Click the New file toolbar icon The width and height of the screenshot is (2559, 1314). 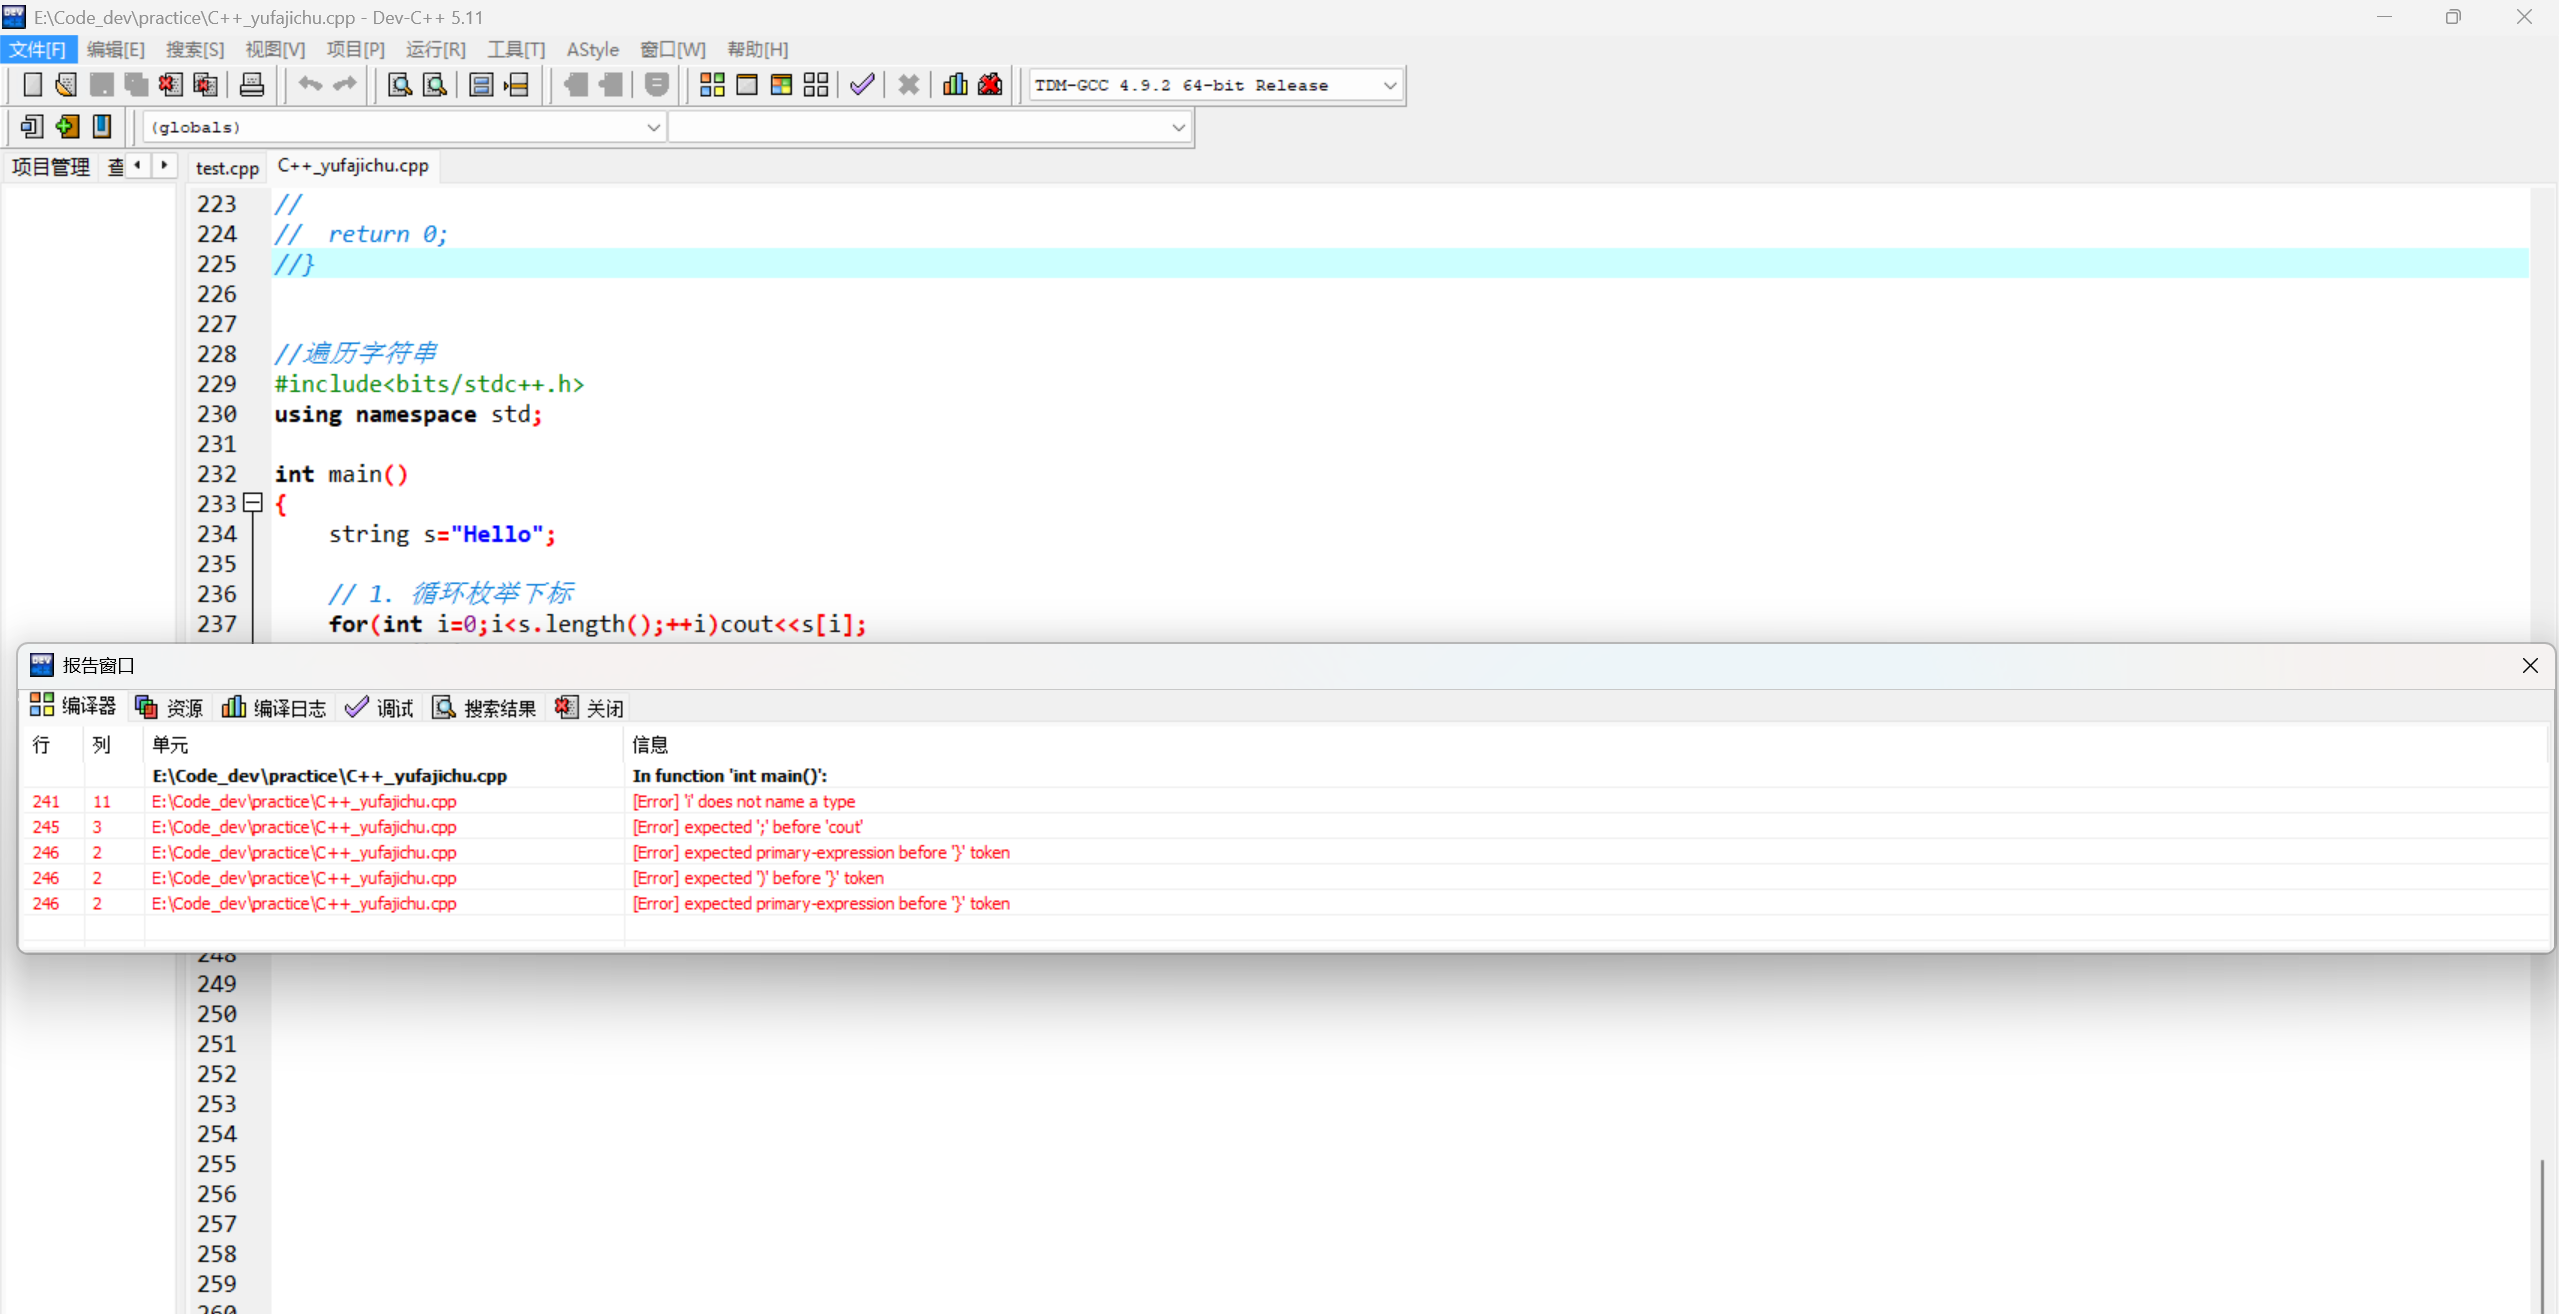pyautogui.click(x=32, y=85)
